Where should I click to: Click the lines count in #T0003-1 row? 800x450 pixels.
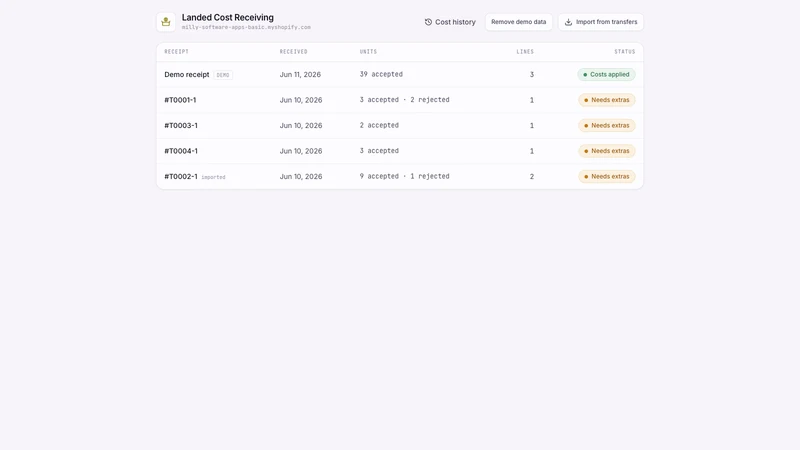pyautogui.click(x=532, y=126)
